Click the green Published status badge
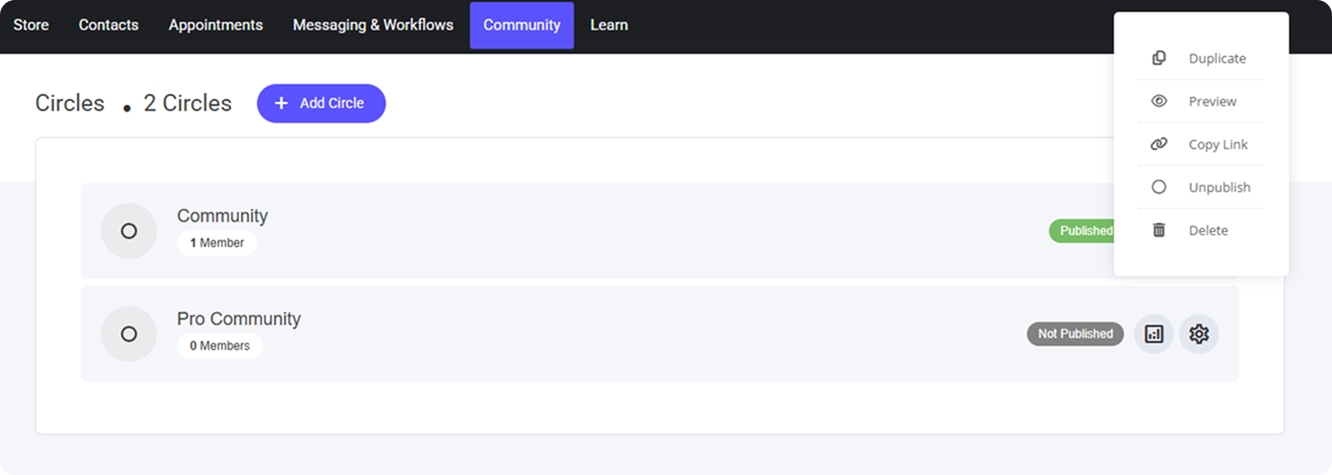This screenshot has height=475, width=1332. 1082,231
